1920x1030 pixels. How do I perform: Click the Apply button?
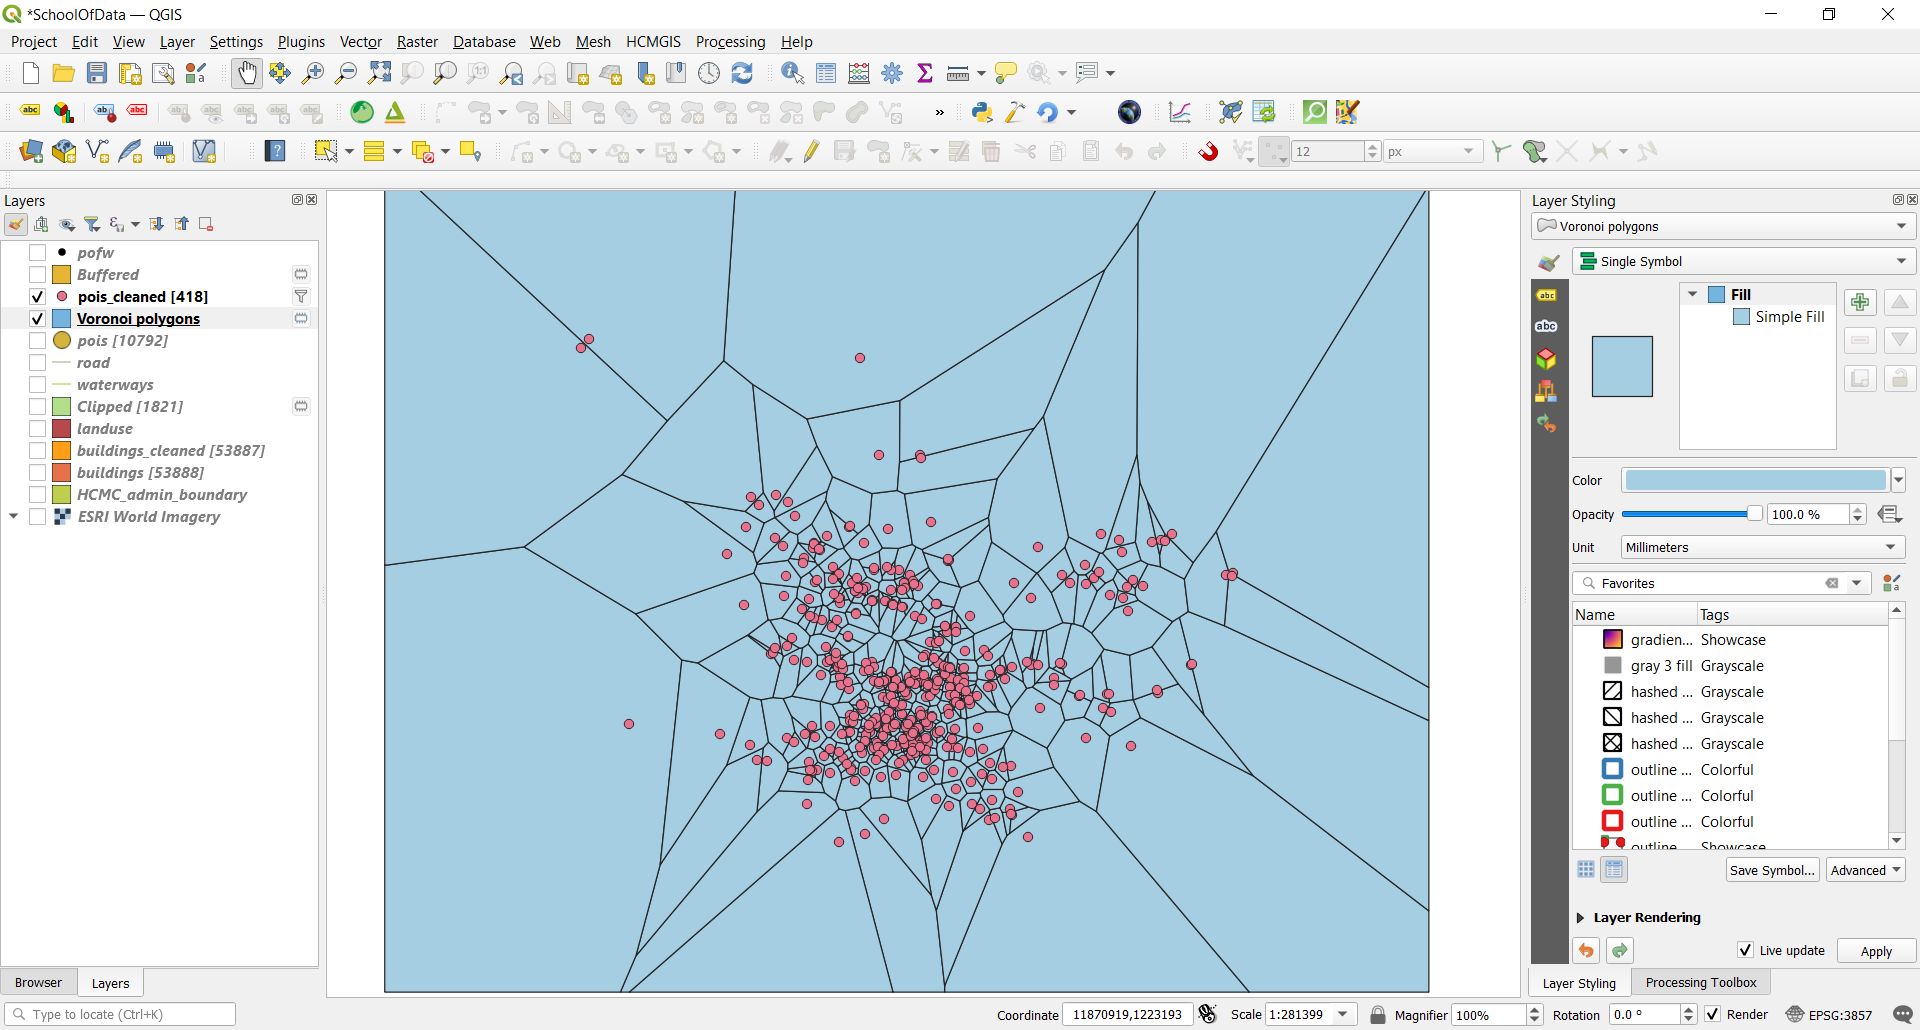1876,951
